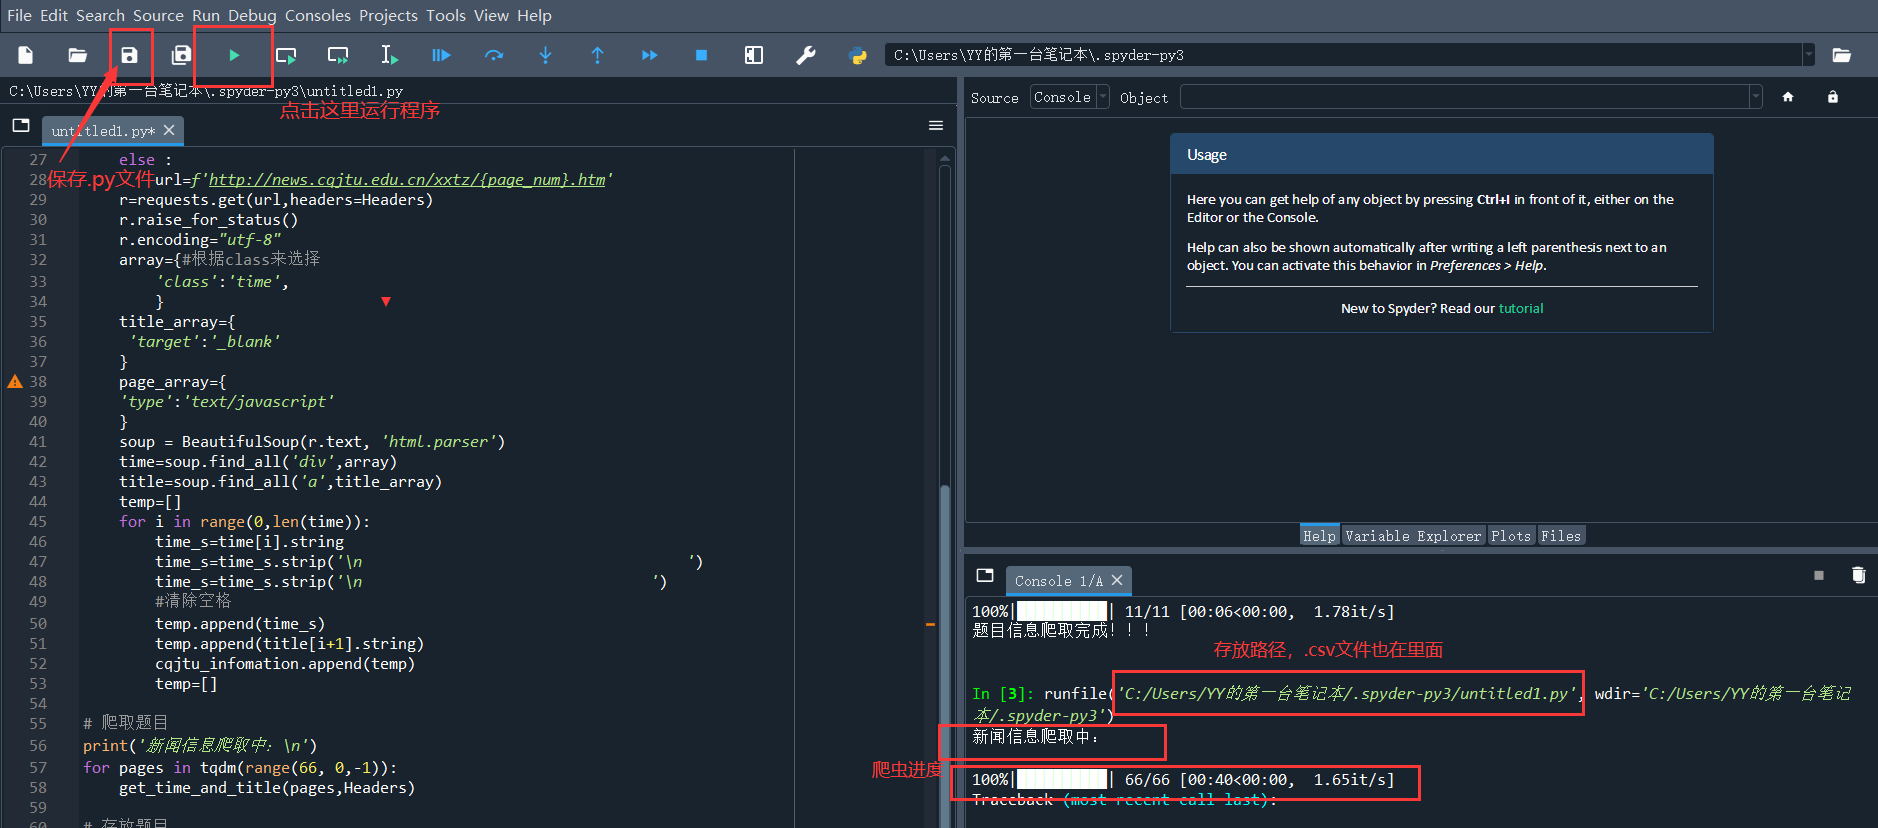Screen dimensions: 1878x828
Task: Toggle the Help pane lock icon
Action: 1833,97
